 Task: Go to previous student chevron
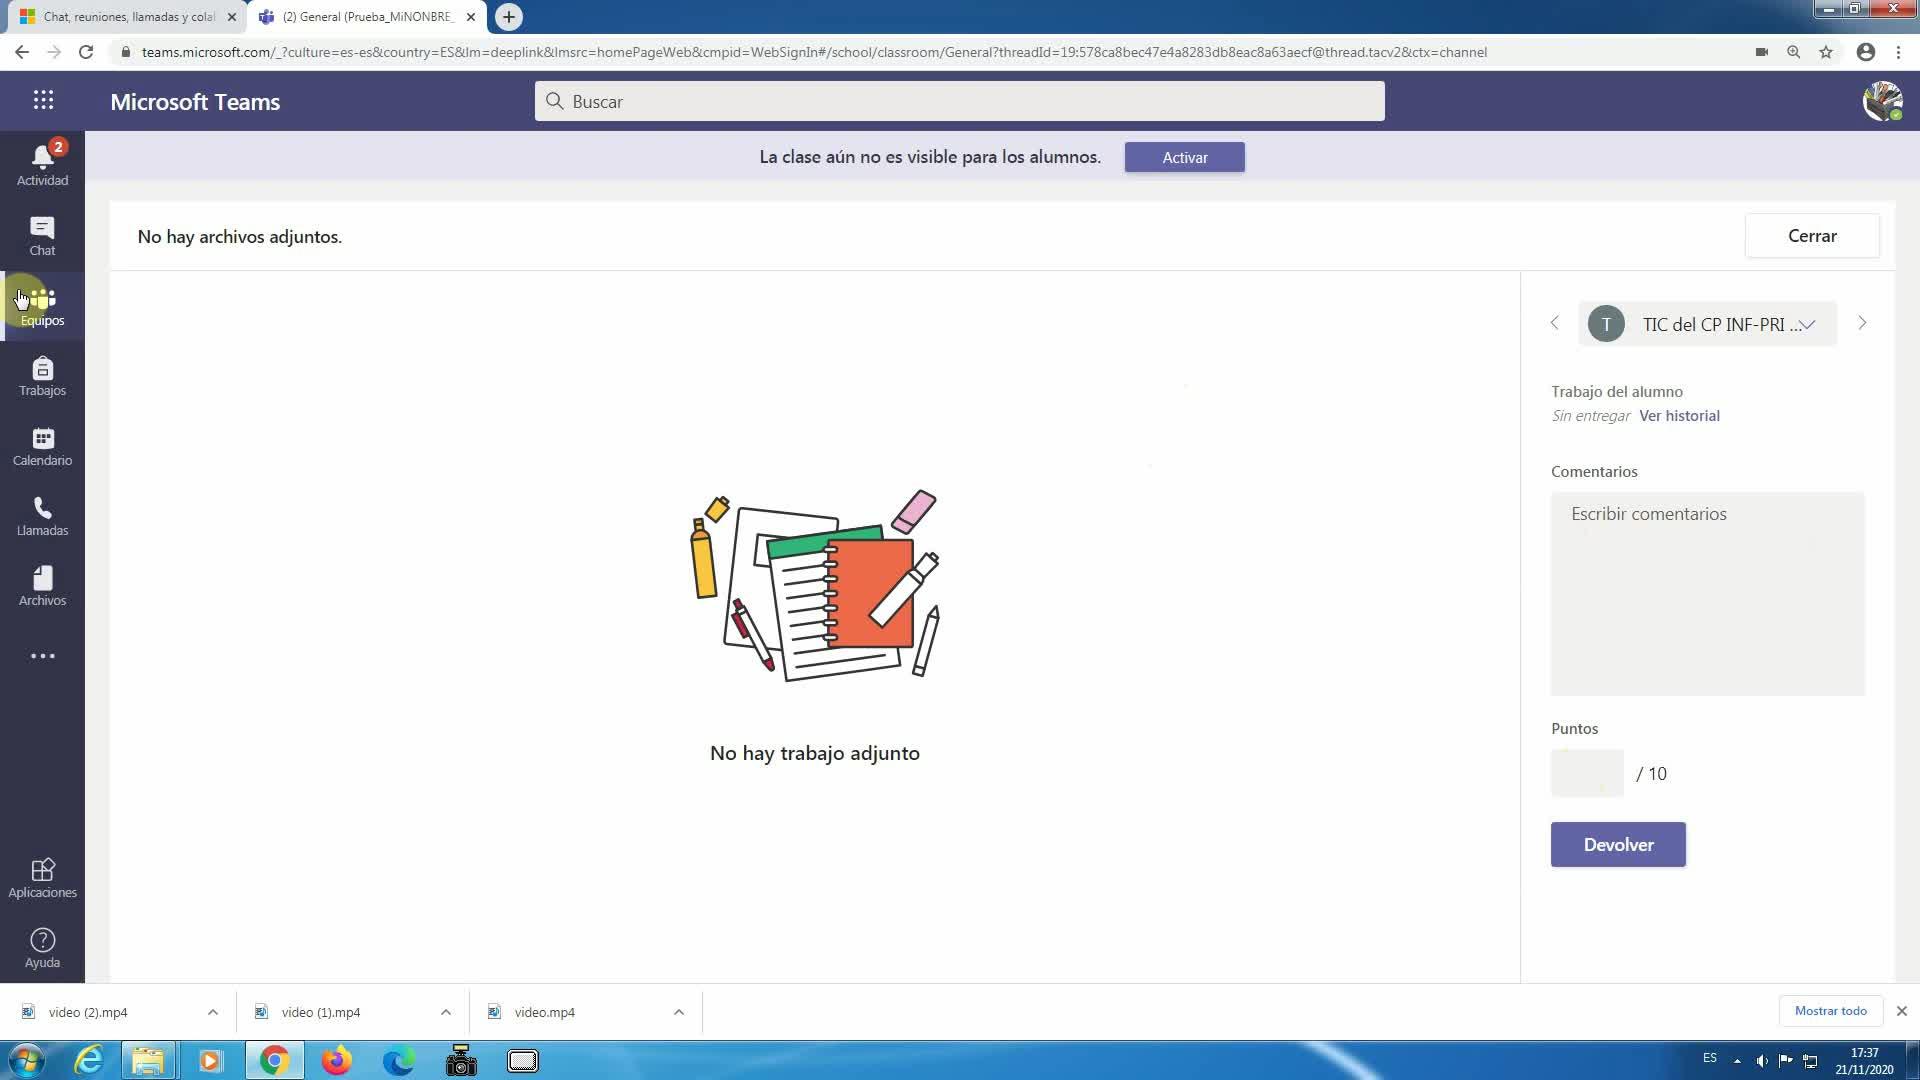pos(1554,323)
